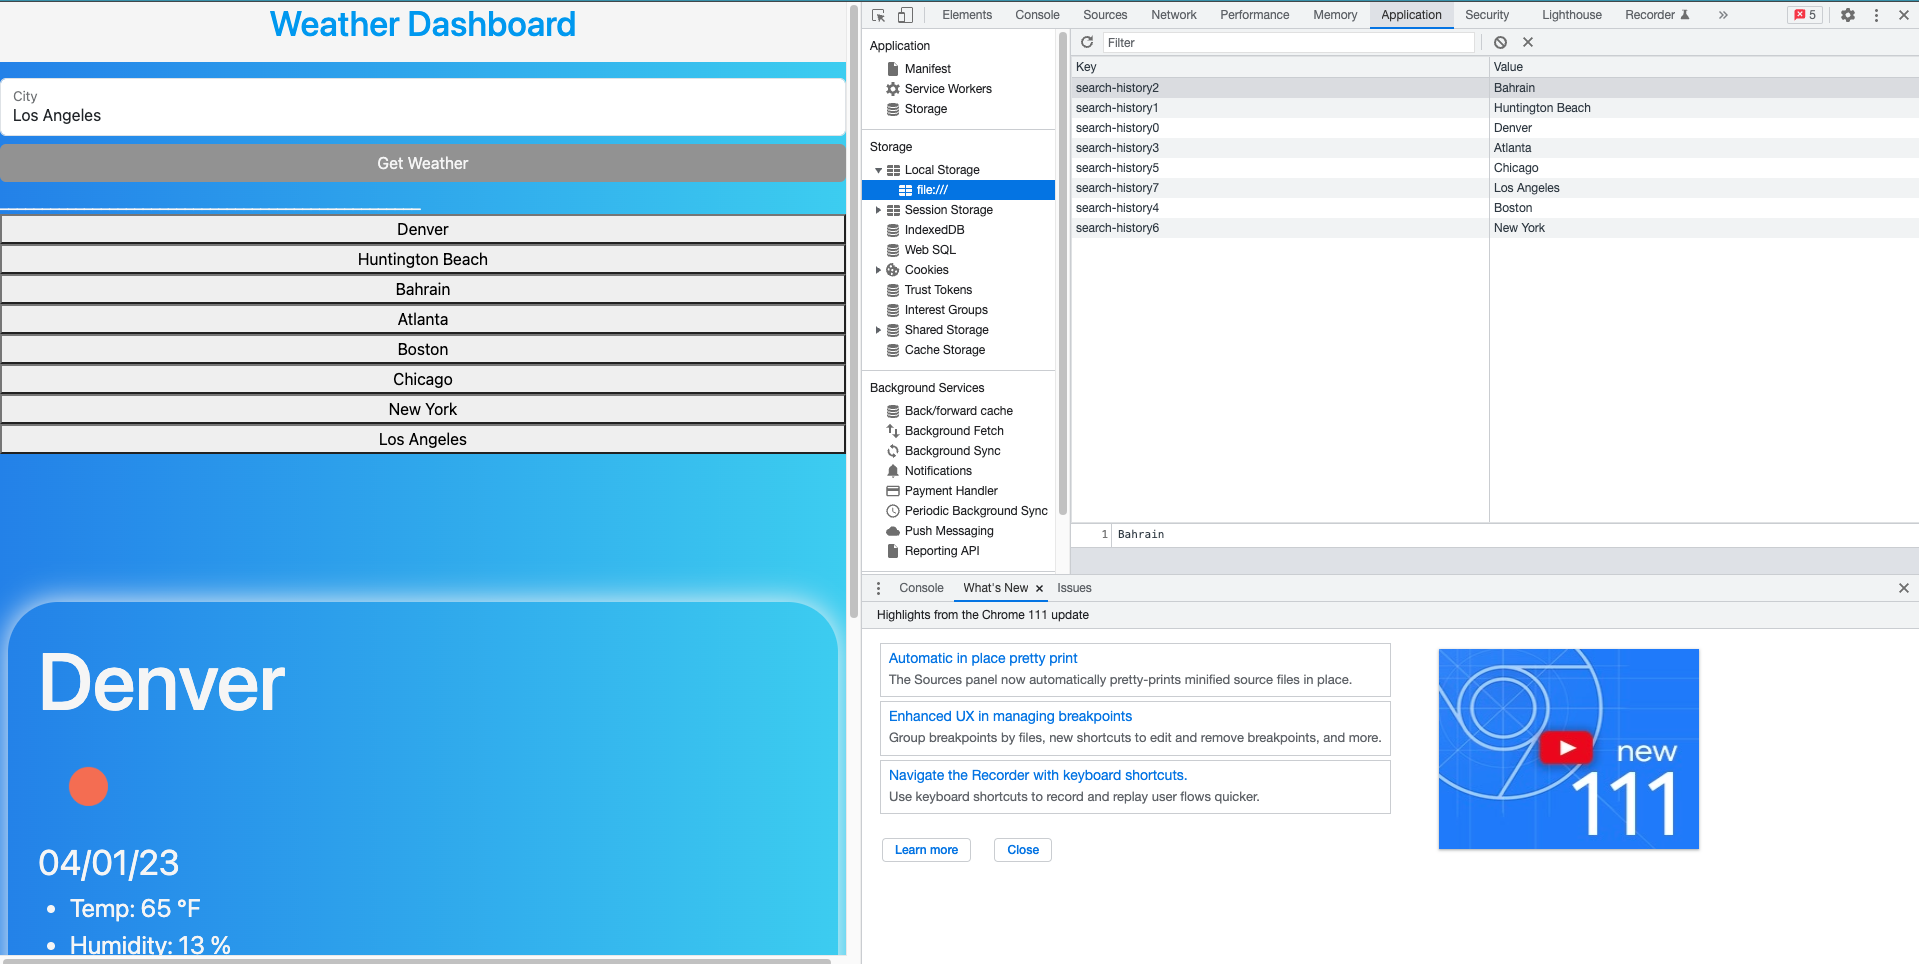This screenshot has width=1919, height=964.
Task: Delete selected storage entry with the X icon
Action: [x=1528, y=42]
